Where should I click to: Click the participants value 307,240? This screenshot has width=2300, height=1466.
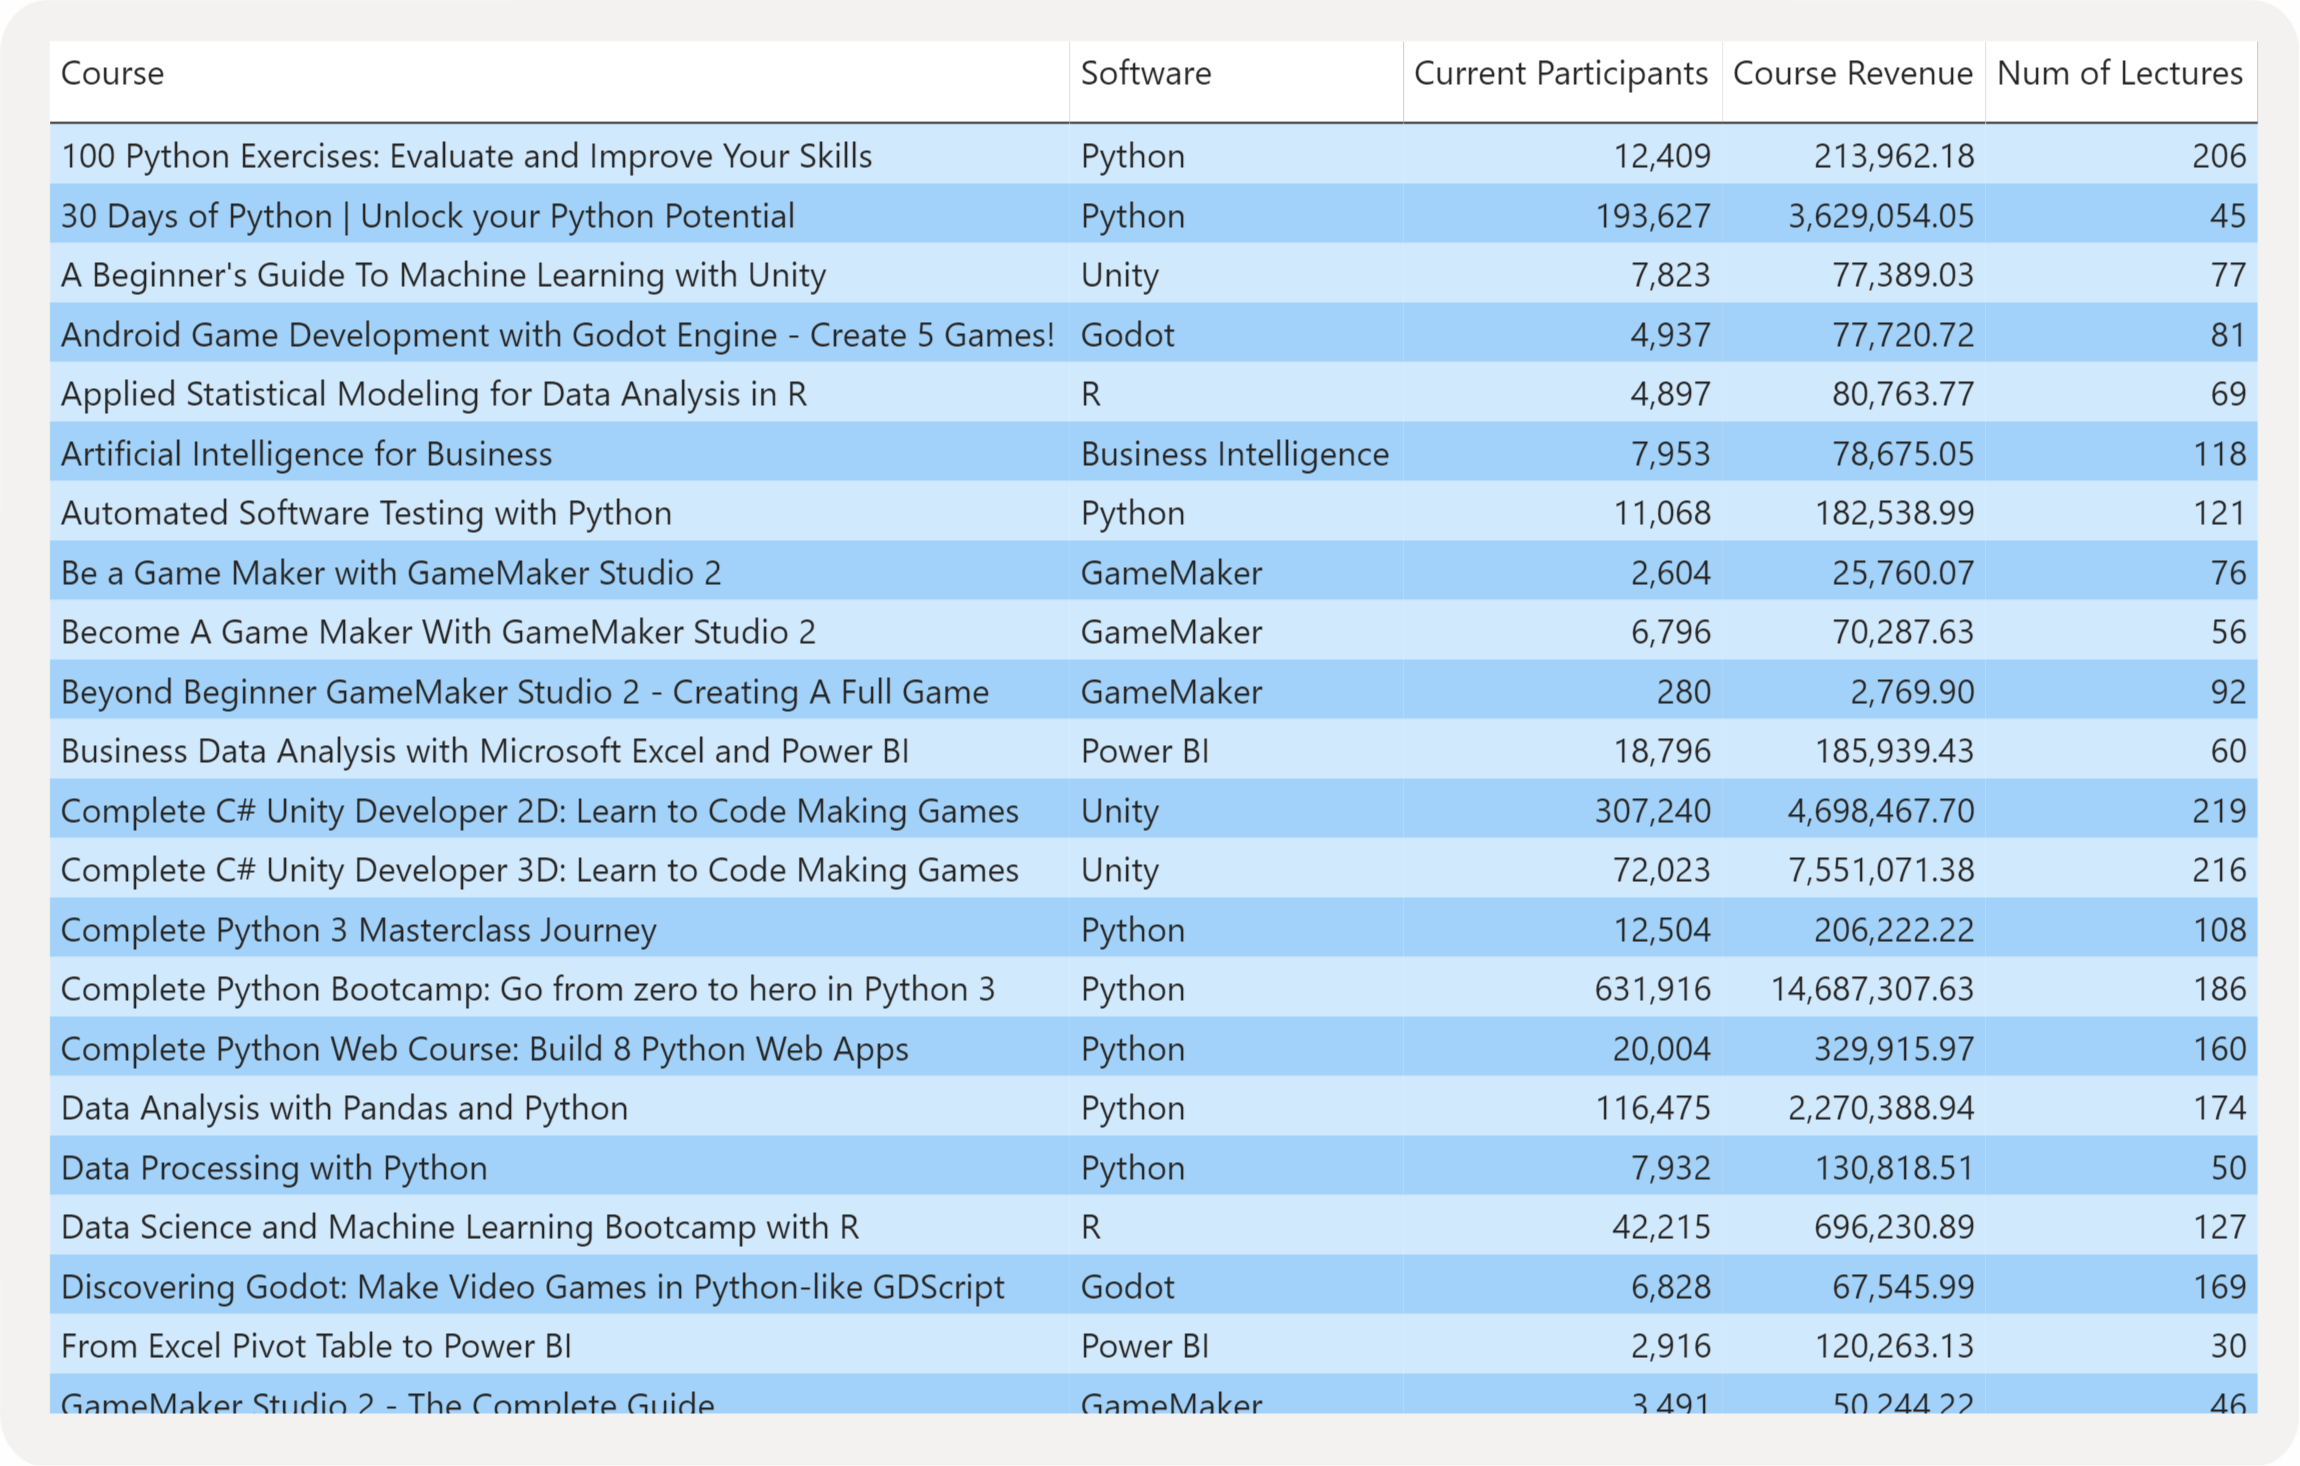[x=1652, y=811]
